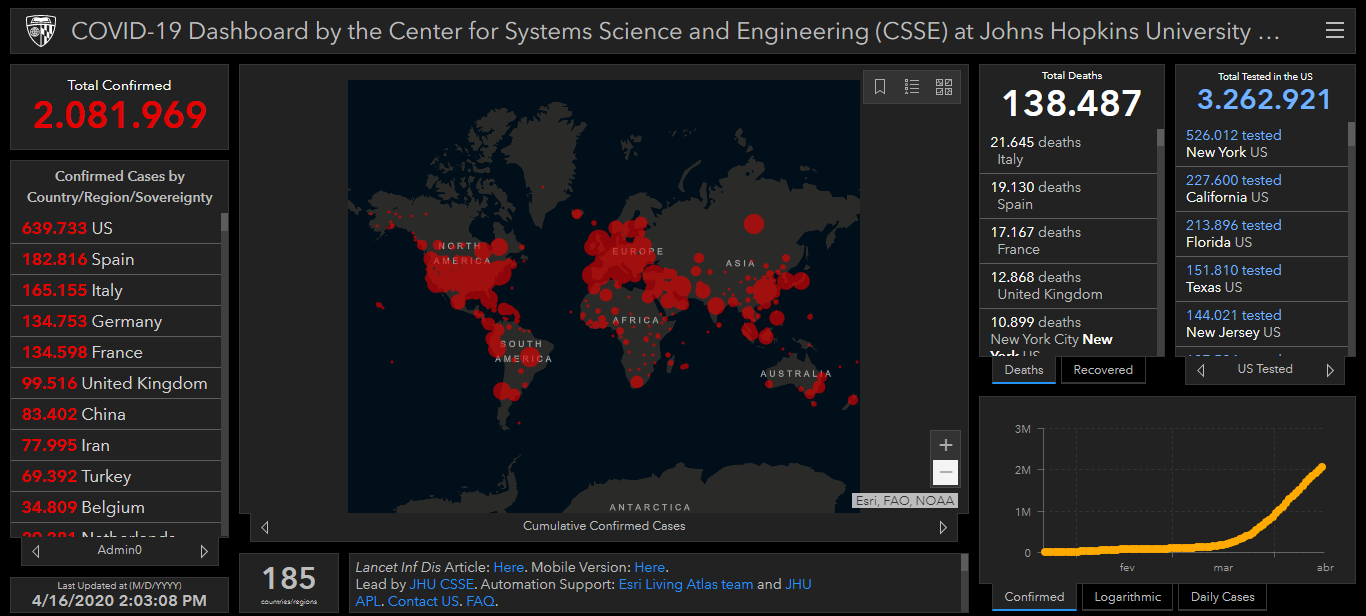Open the Mobile Version Here link
This screenshot has height=616, width=1366.
point(650,567)
